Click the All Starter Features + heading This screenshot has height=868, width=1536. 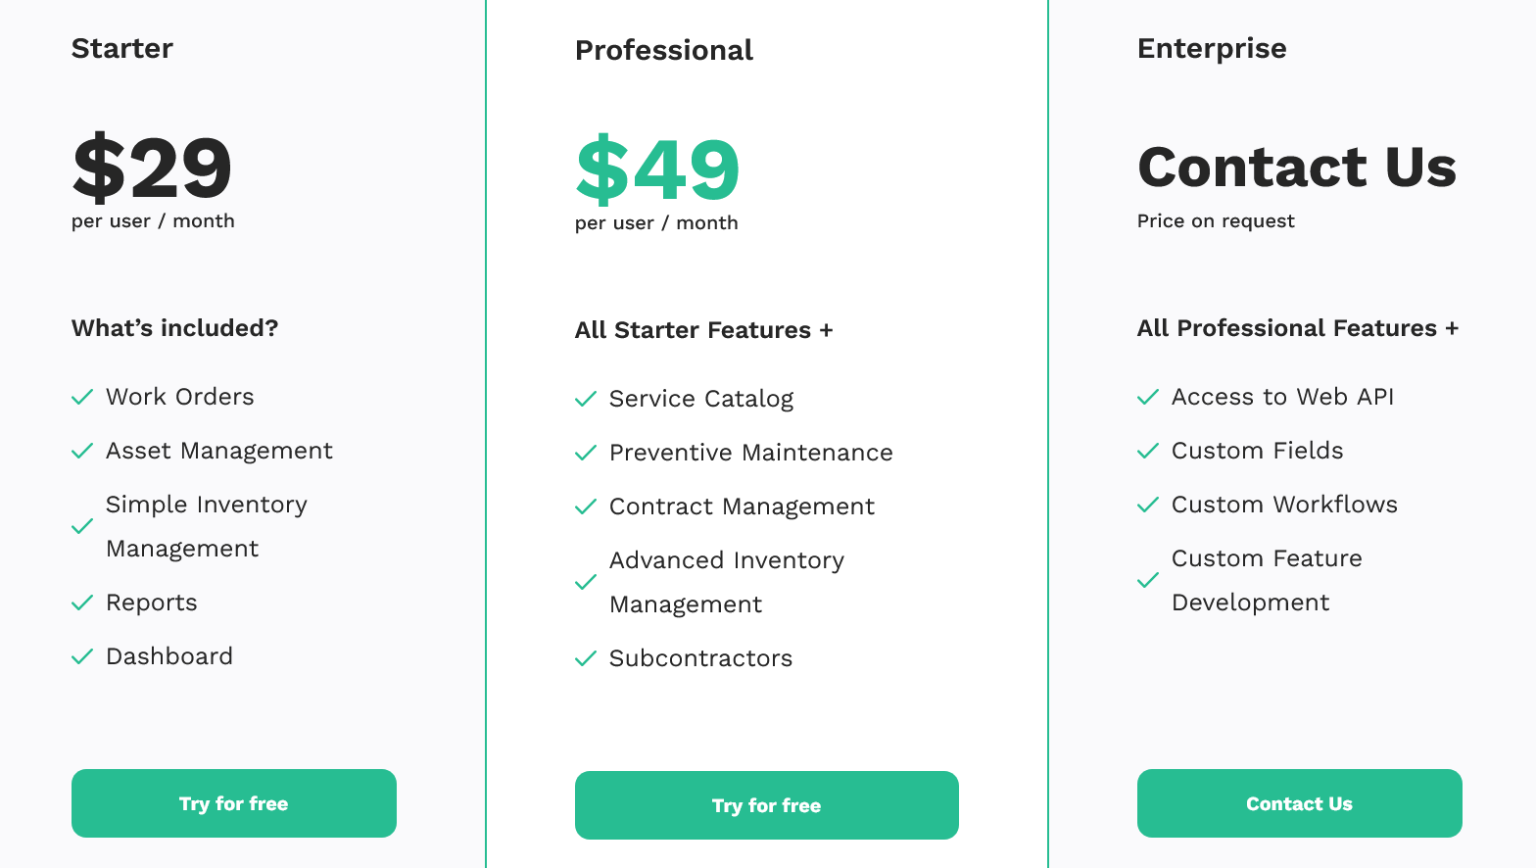(704, 330)
